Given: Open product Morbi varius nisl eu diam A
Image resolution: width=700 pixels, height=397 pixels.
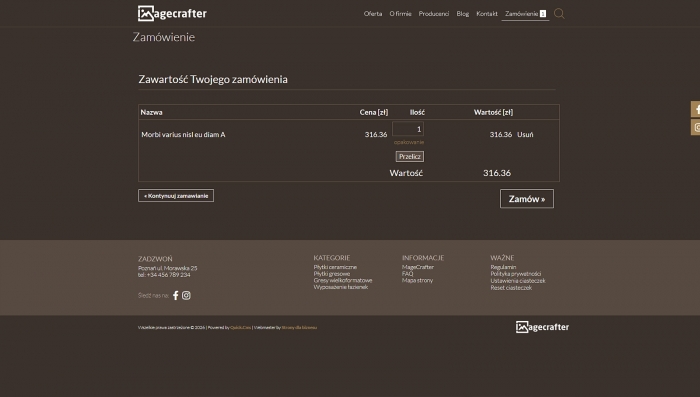Looking at the screenshot, I should [183, 134].
